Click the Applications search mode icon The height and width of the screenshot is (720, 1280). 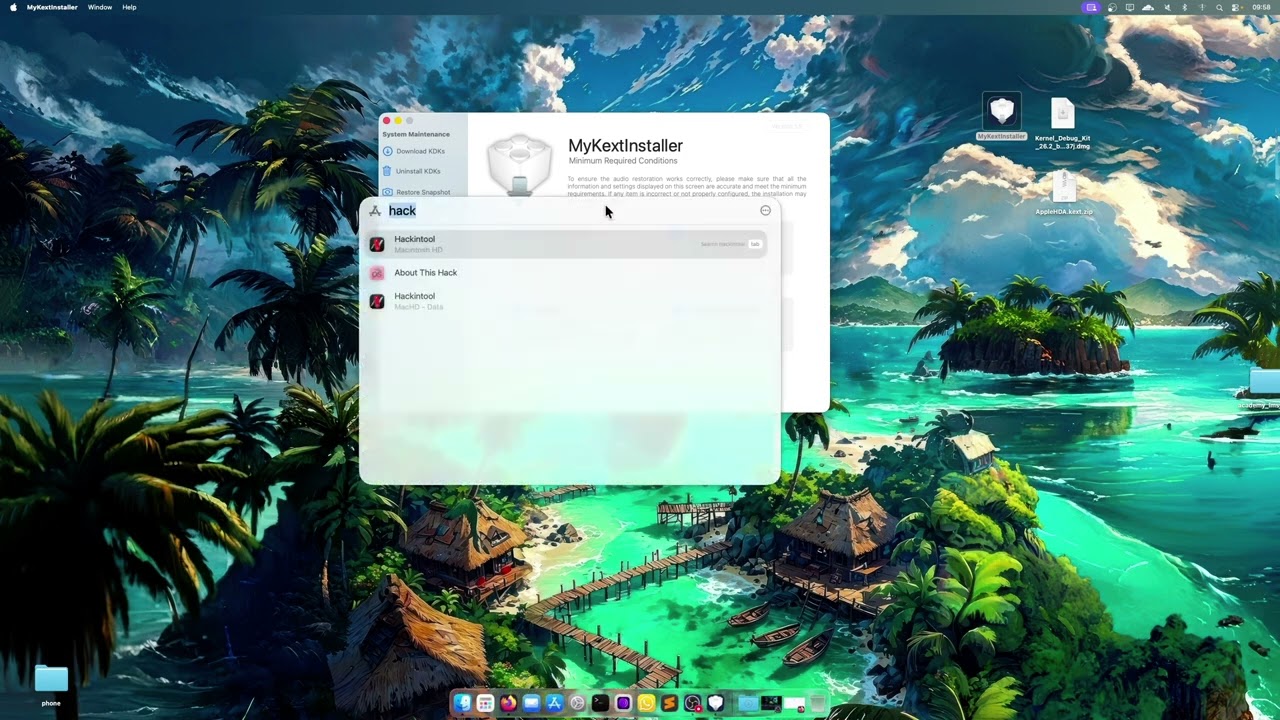click(375, 211)
